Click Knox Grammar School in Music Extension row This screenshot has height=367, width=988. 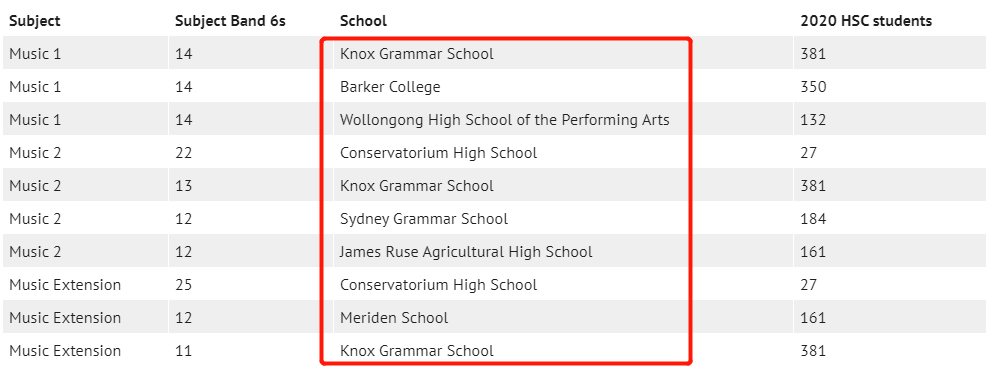pyautogui.click(x=416, y=351)
